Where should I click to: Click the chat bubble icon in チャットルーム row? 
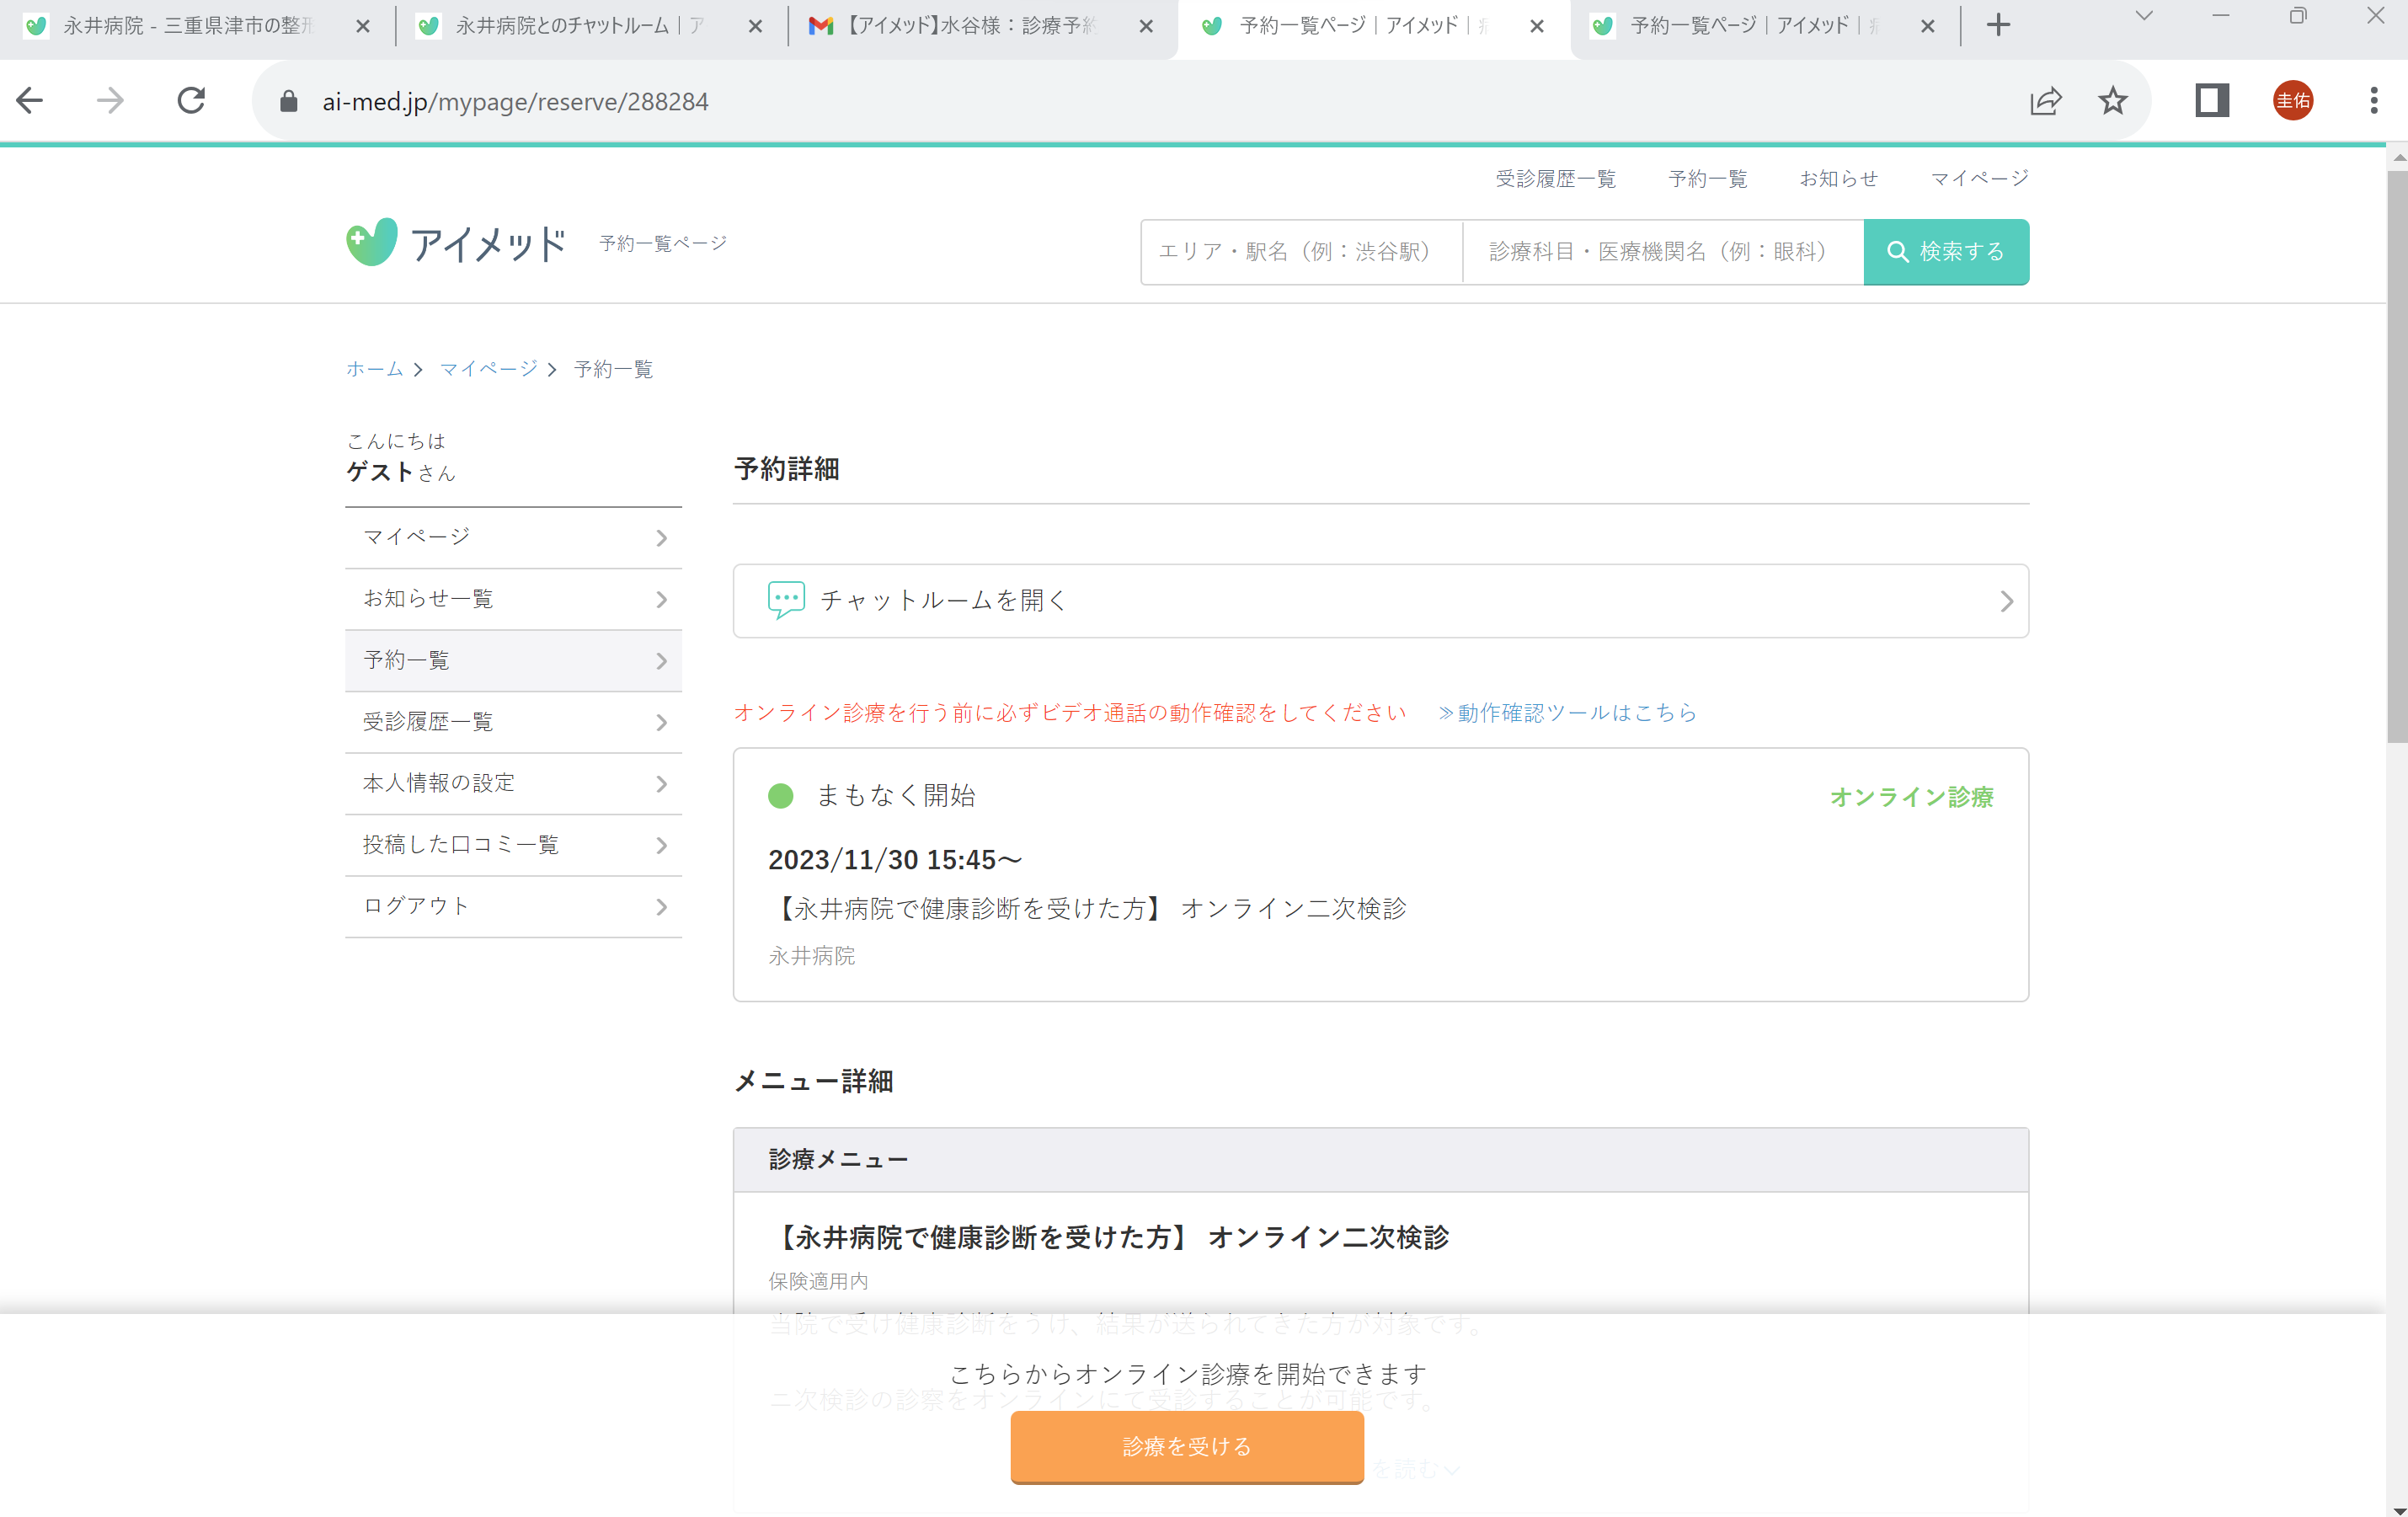pos(786,600)
